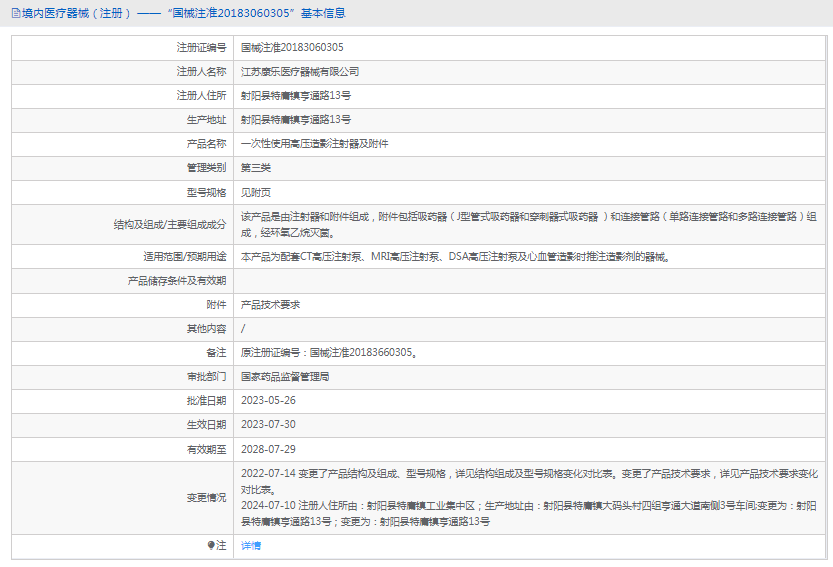The width and height of the screenshot is (833, 567).
Task: Select the change entry dated 2022-07-14
Action: (x=529, y=481)
